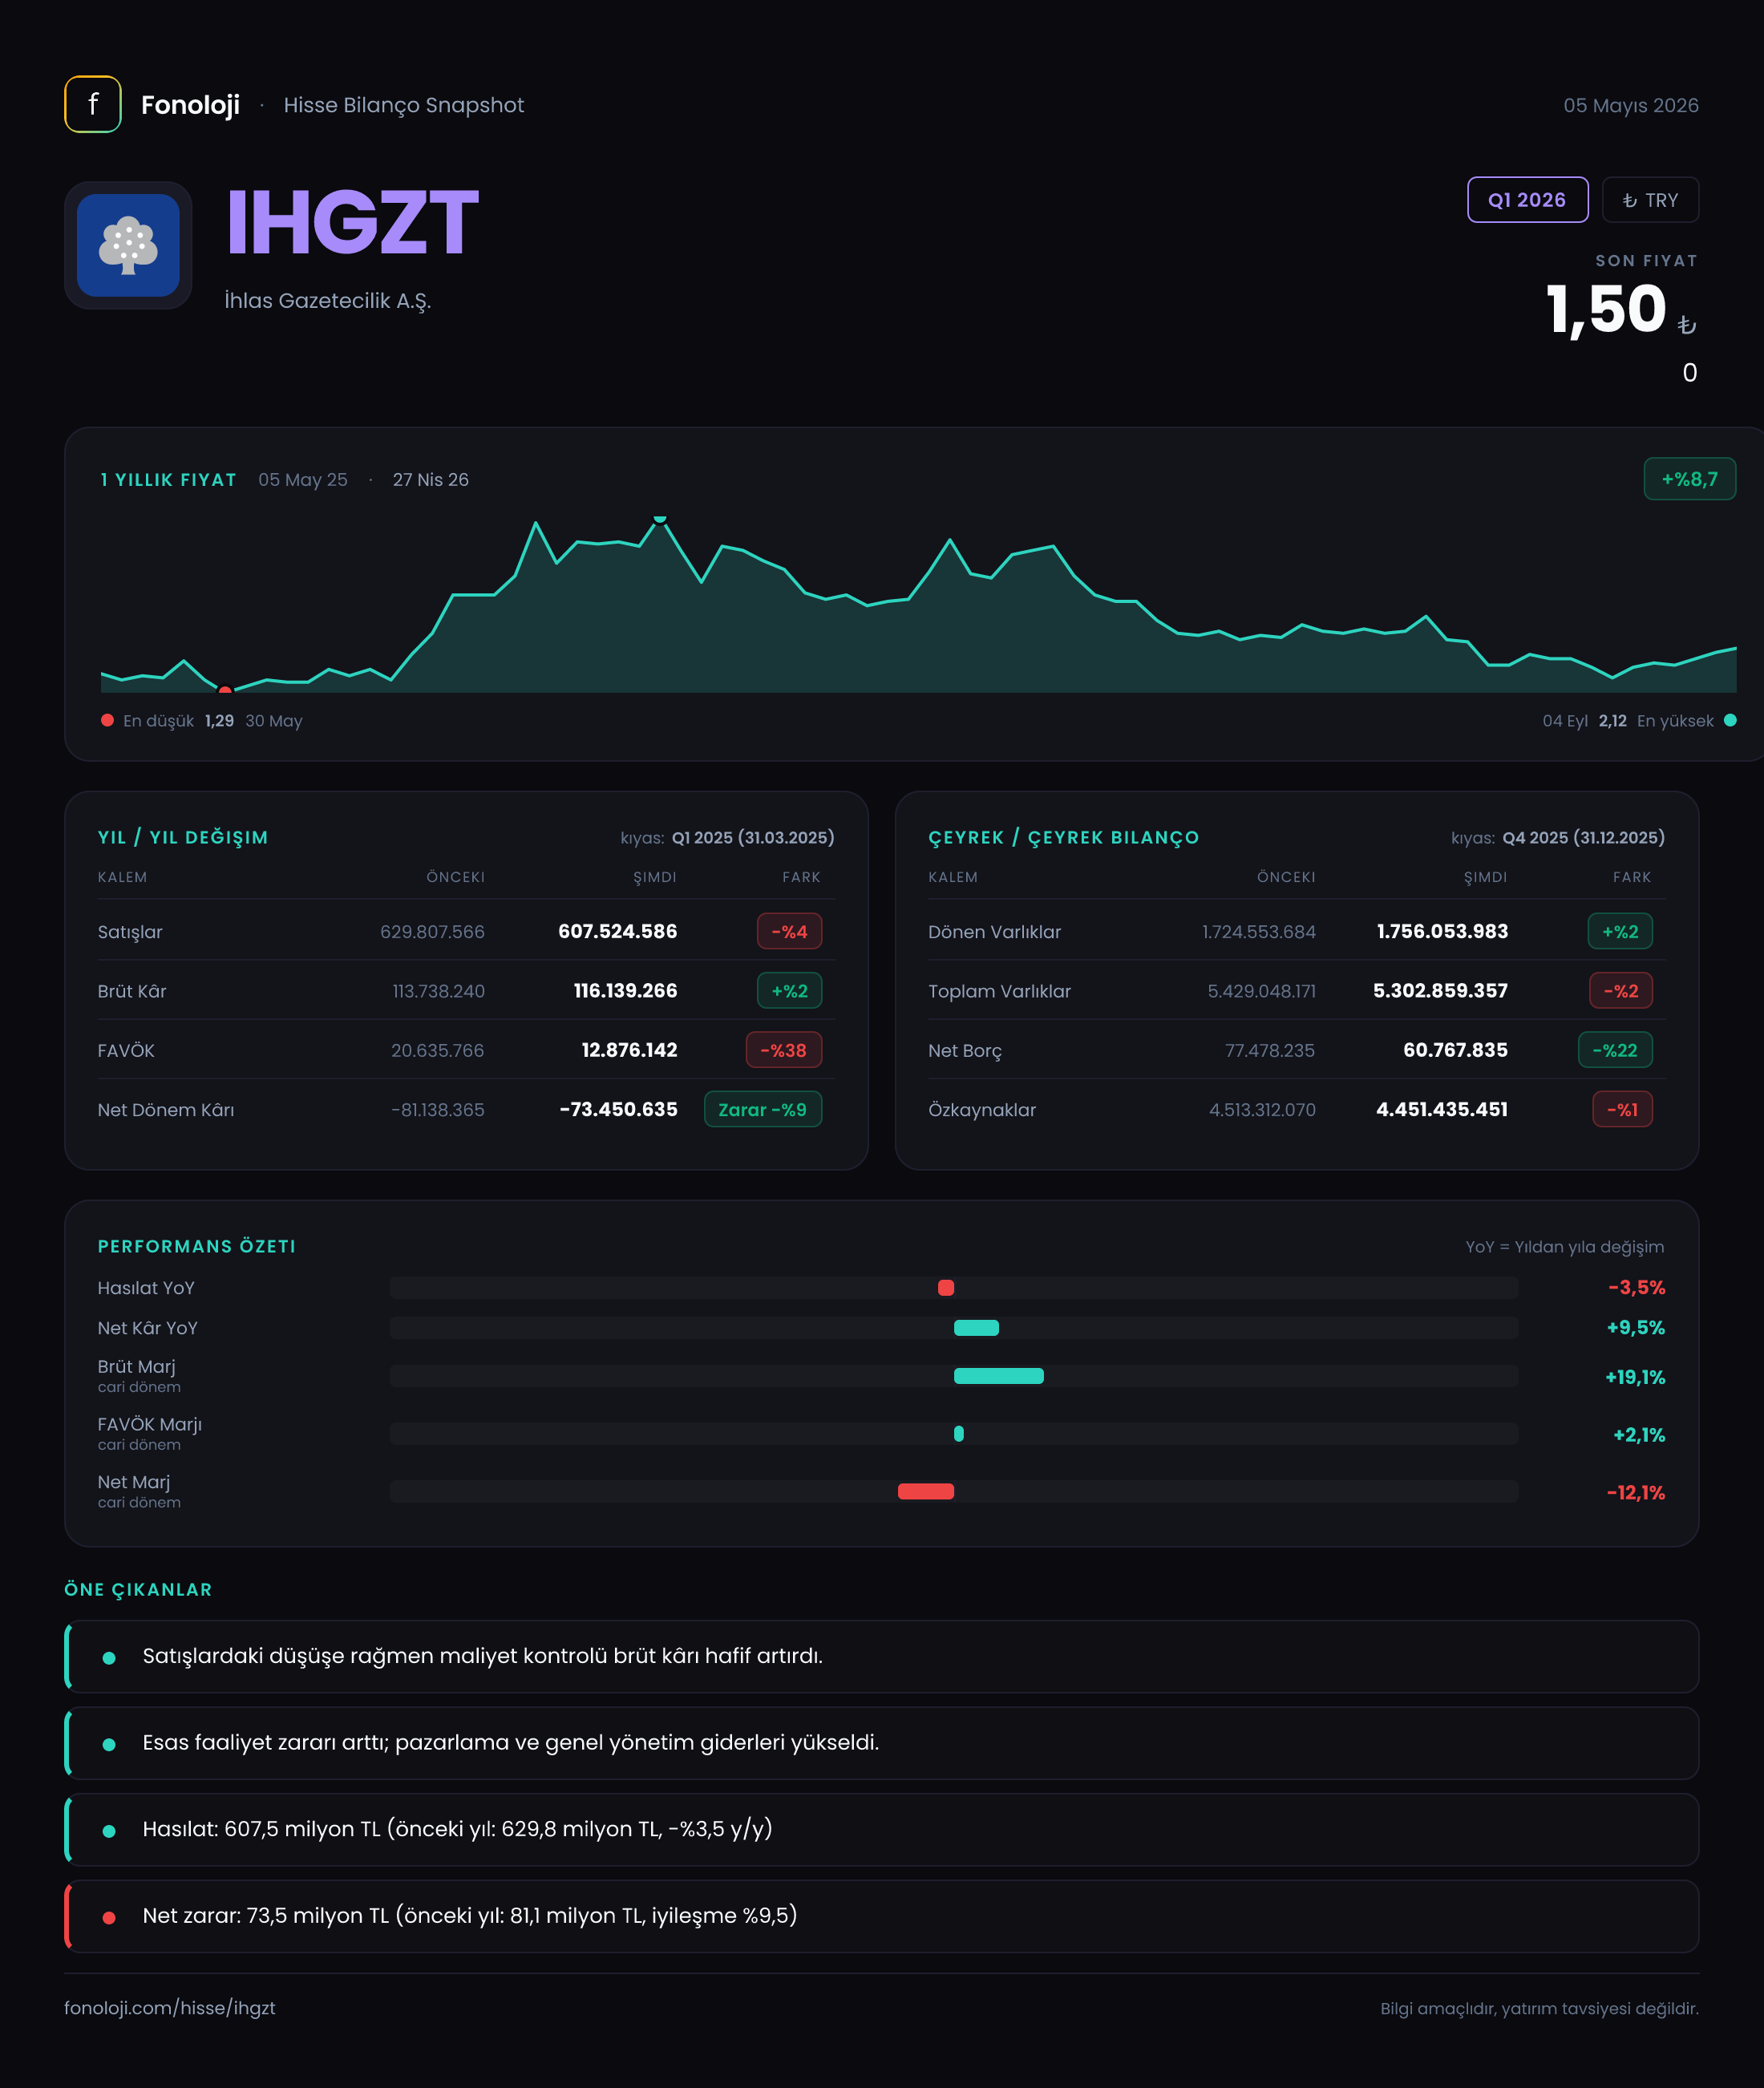Click 'ÇEYREK / ÇEYREK BİLANÇO' section header
Viewport: 1764px width, 2088px height.
coord(1063,837)
